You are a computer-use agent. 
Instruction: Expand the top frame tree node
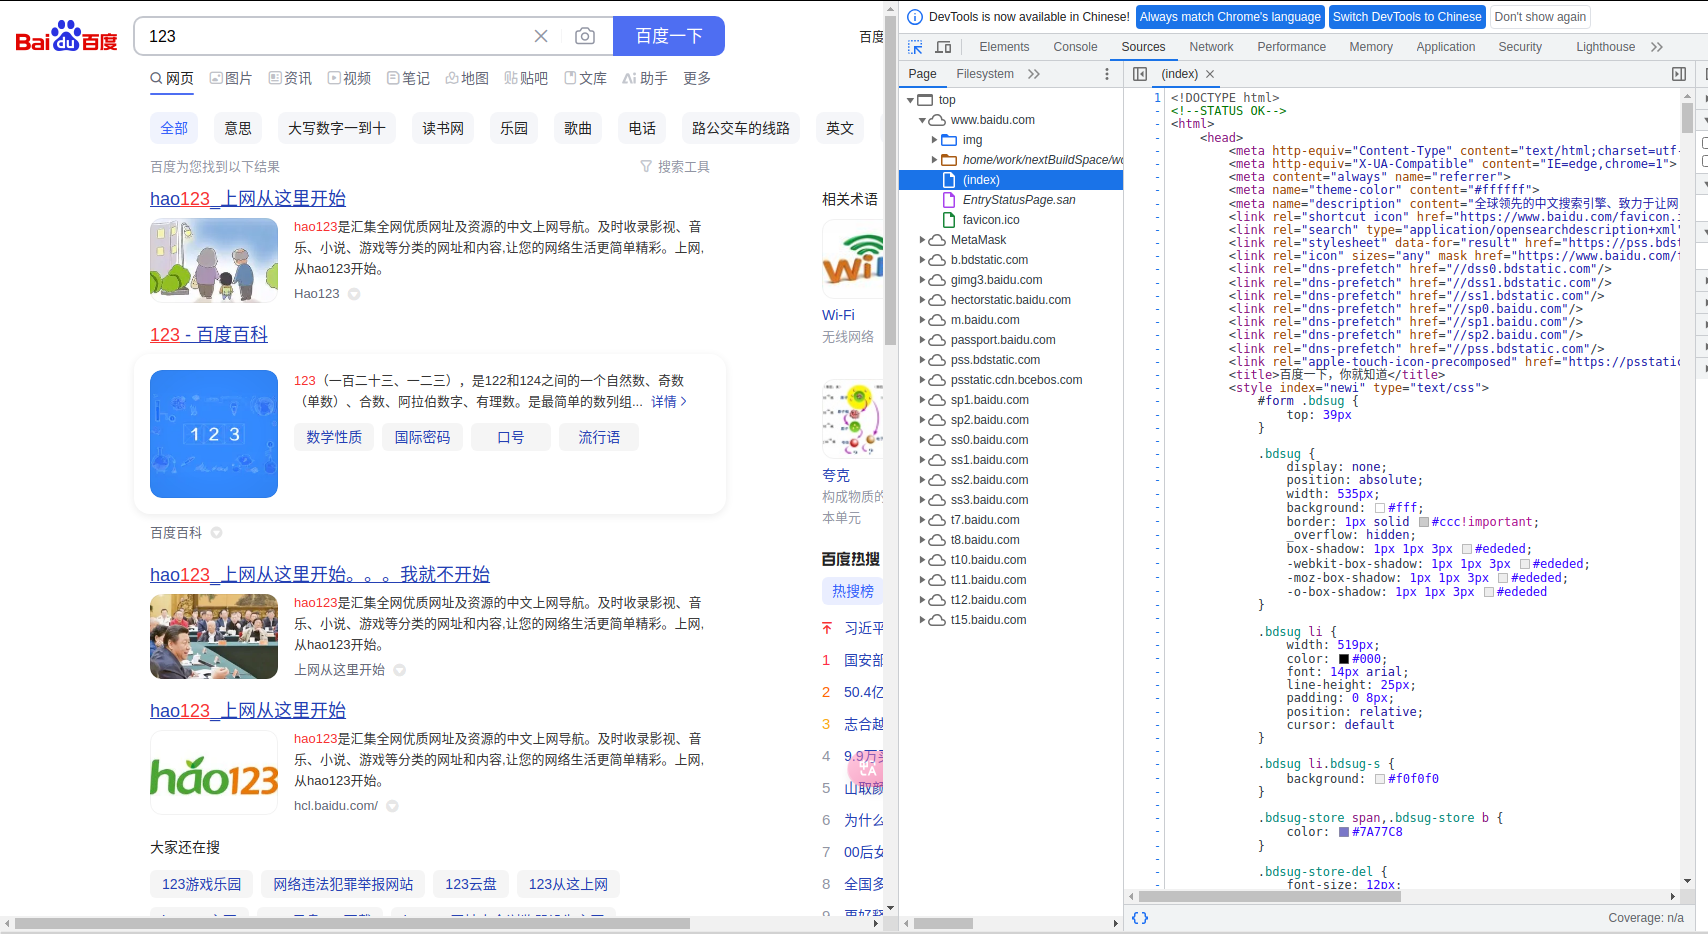click(x=911, y=100)
